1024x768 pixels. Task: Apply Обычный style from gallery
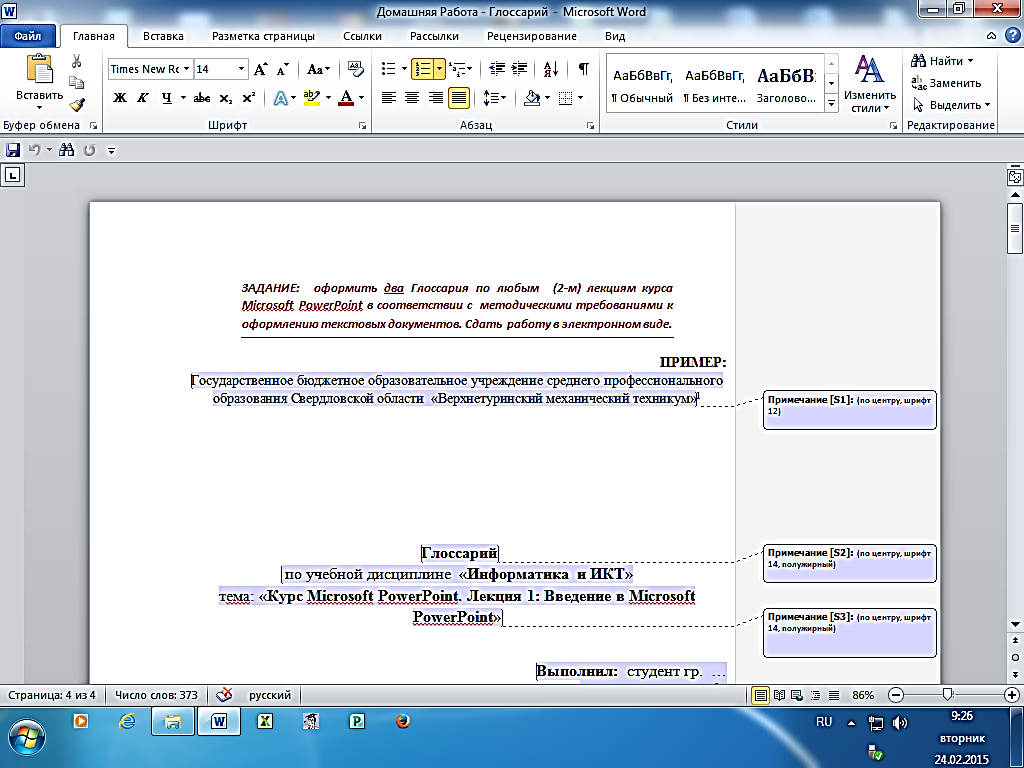(x=642, y=86)
